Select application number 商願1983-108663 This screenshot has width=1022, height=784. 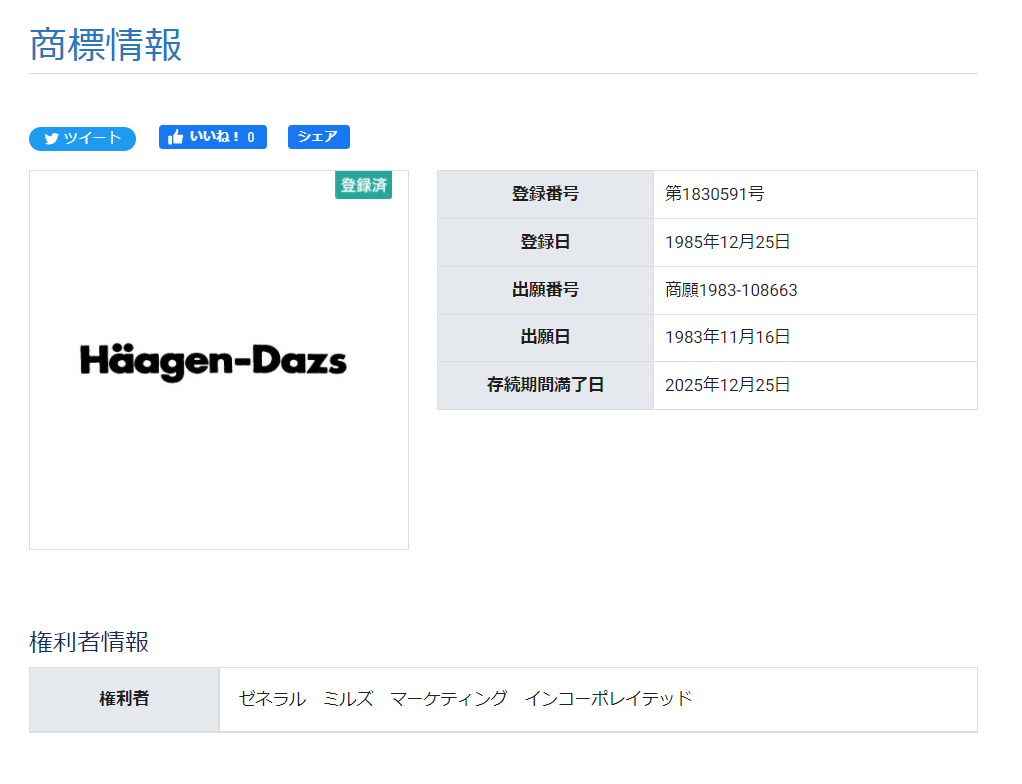pyautogui.click(x=731, y=290)
